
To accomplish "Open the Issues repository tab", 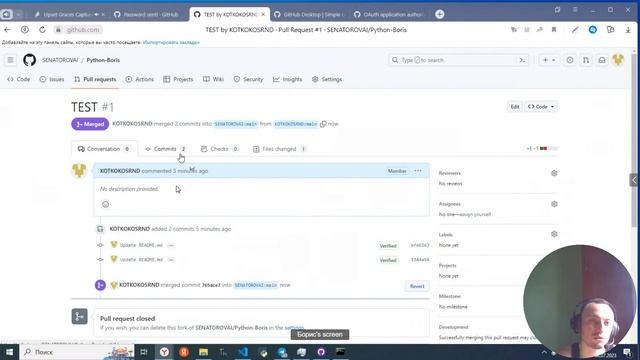I will coord(52,79).
